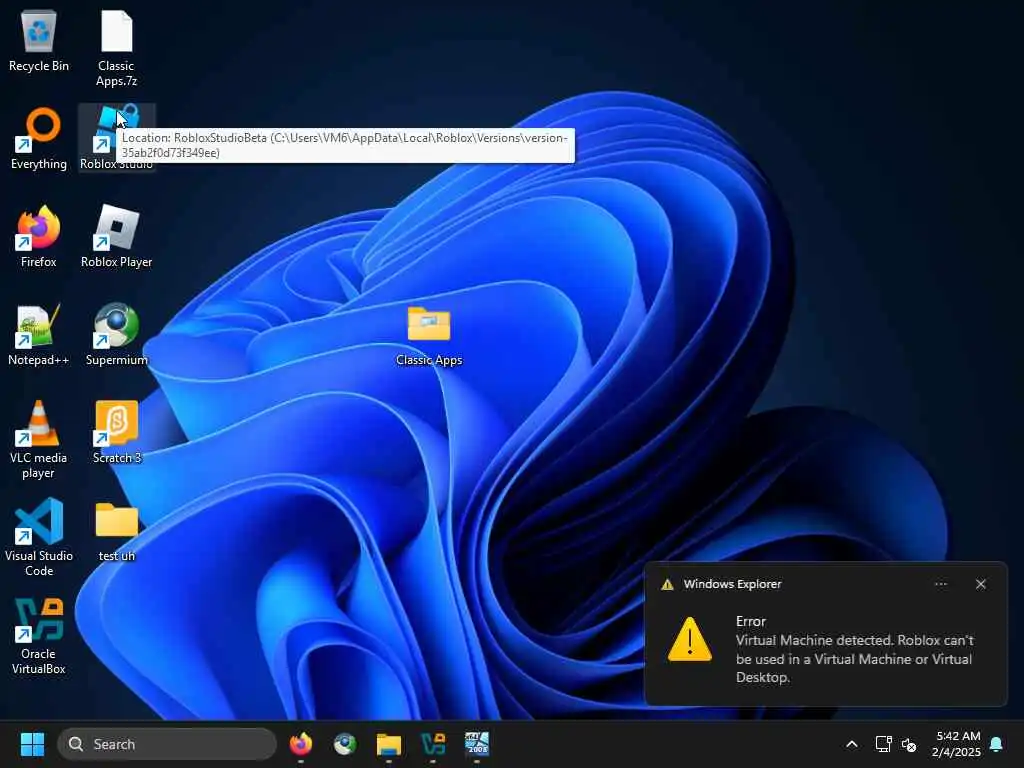Select the Notepad++ desktop shortcut

point(39,334)
